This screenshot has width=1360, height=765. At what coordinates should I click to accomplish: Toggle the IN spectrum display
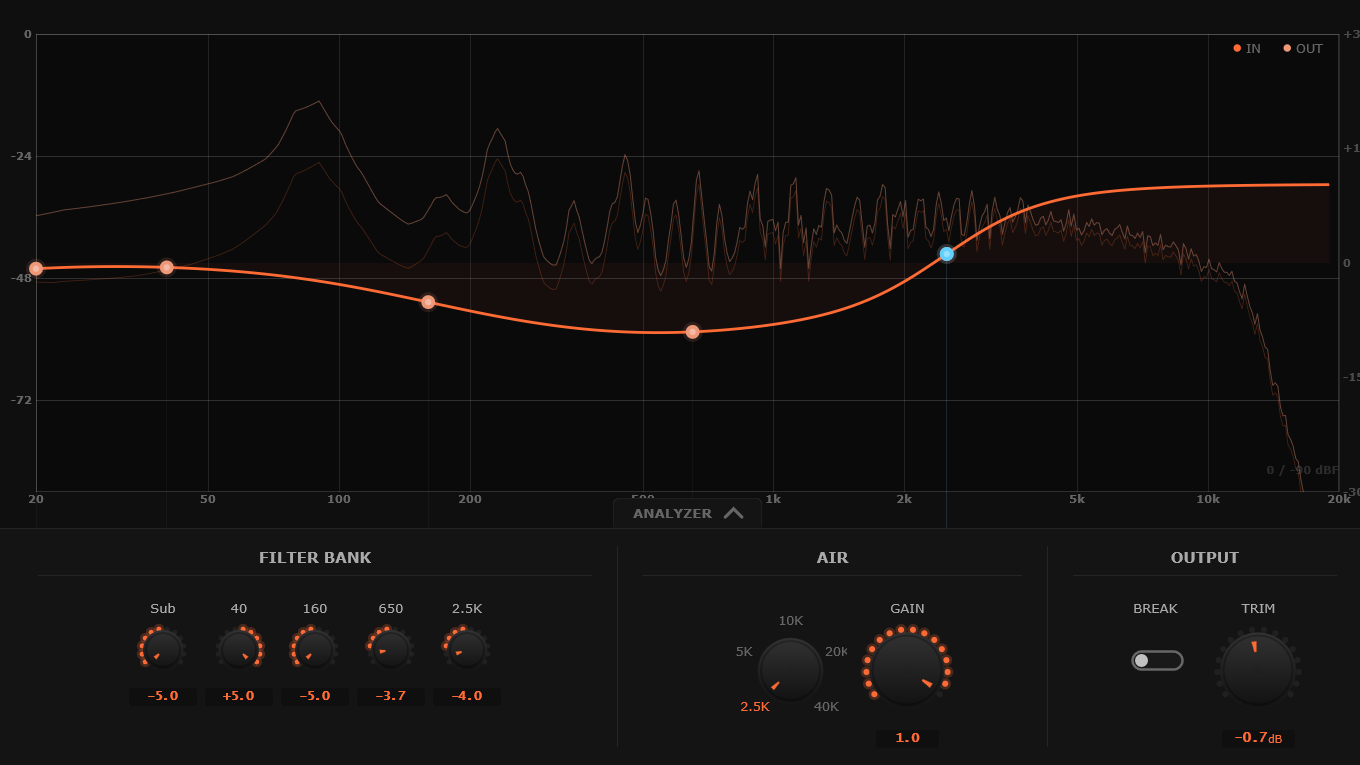tap(1245, 48)
